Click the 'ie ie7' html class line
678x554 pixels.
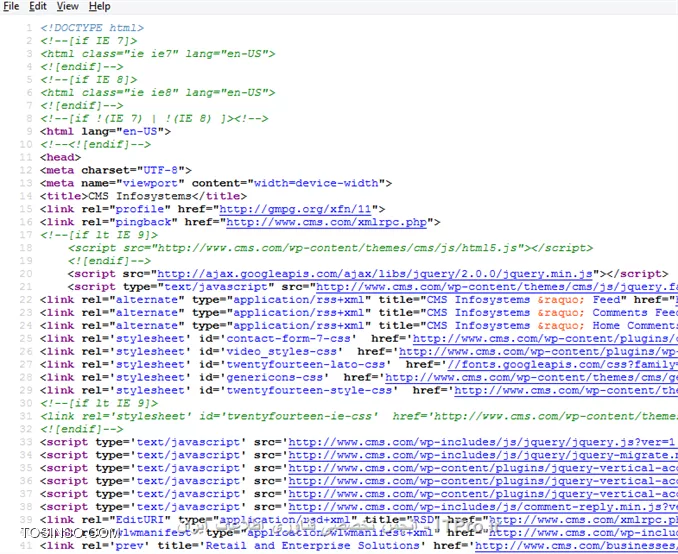pos(158,54)
